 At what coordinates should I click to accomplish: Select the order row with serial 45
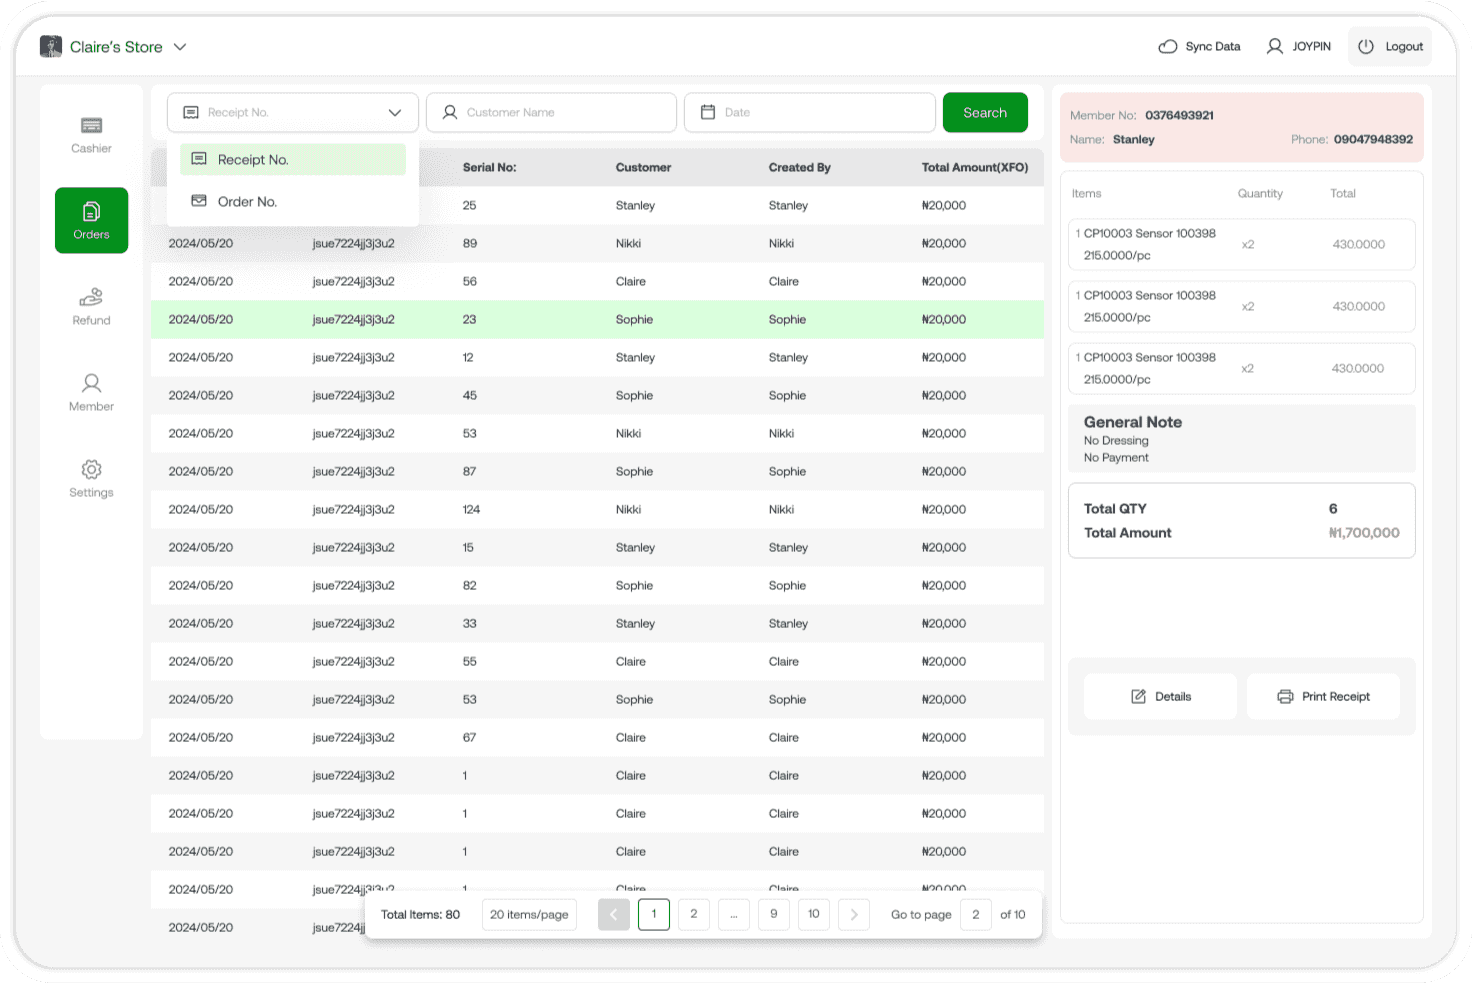(x=597, y=395)
